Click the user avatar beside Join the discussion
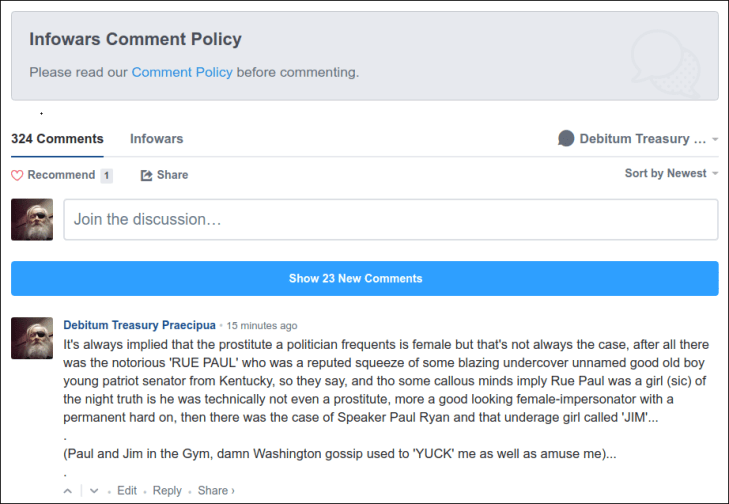Image resolution: width=729 pixels, height=504 pixels. click(x=32, y=219)
